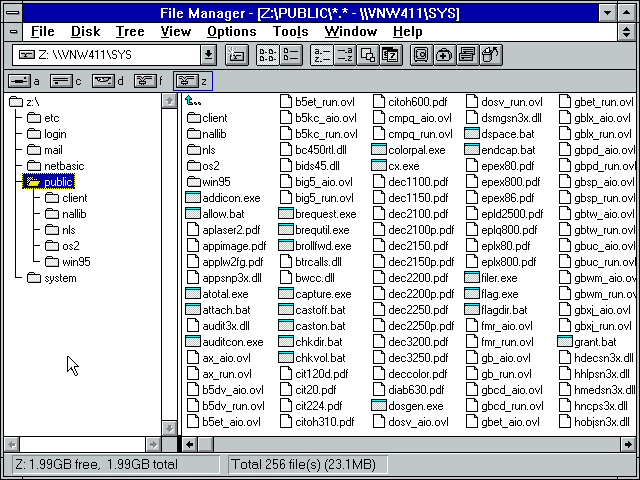Screen dimensions: 640x480
Task: Select grant.bat file icon
Action: [x=565, y=342]
